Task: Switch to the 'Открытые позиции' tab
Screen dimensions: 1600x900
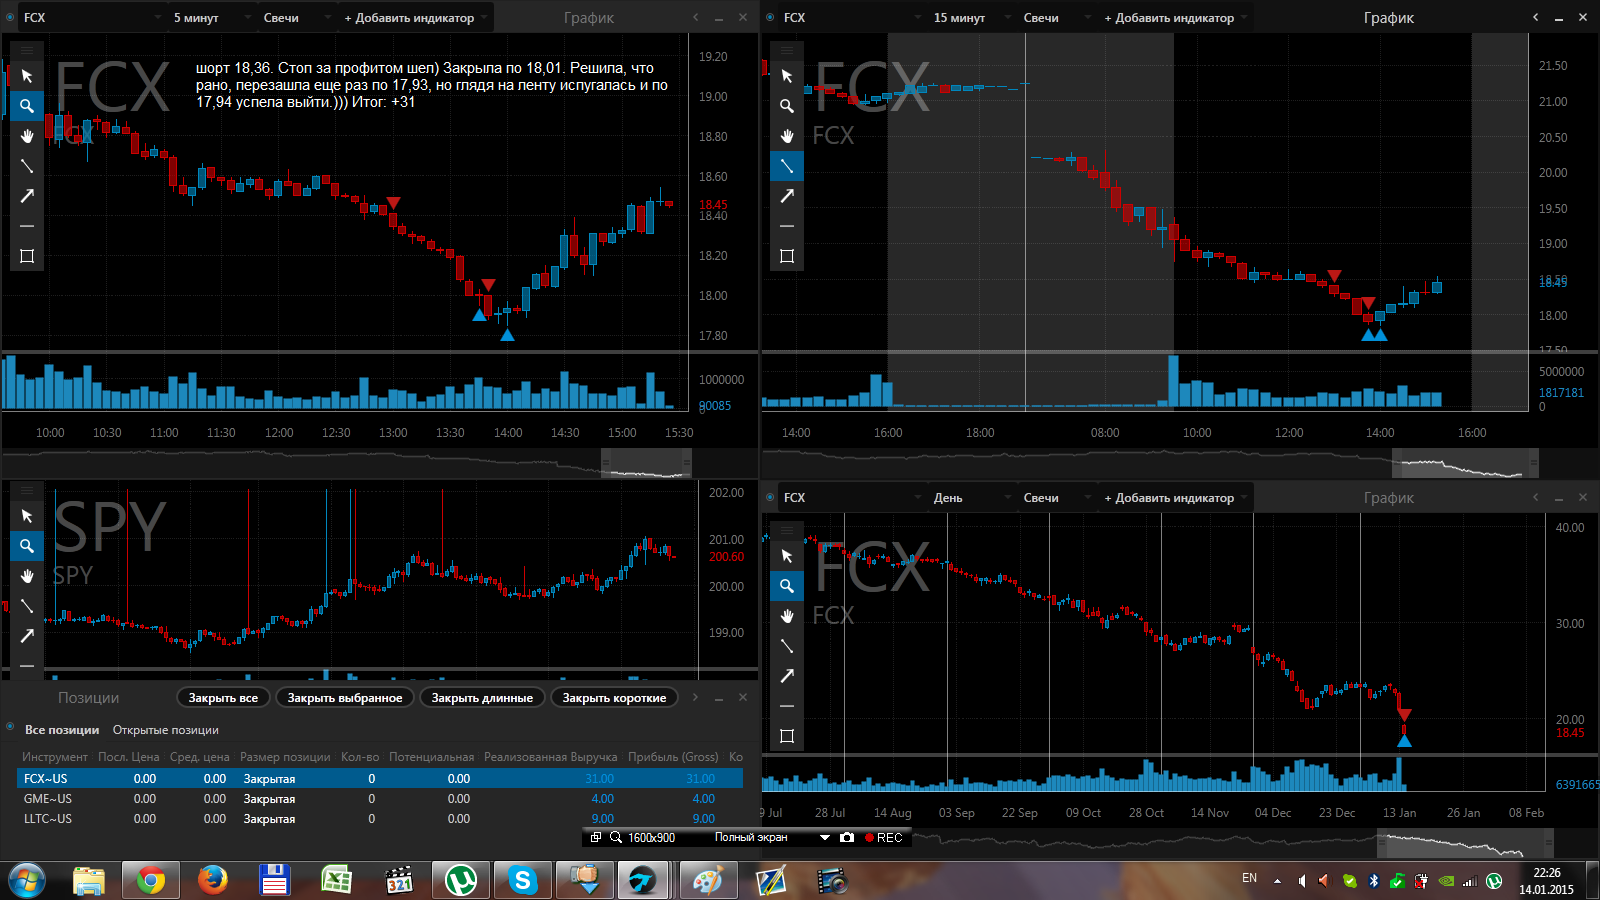Action: (x=165, y=730)
